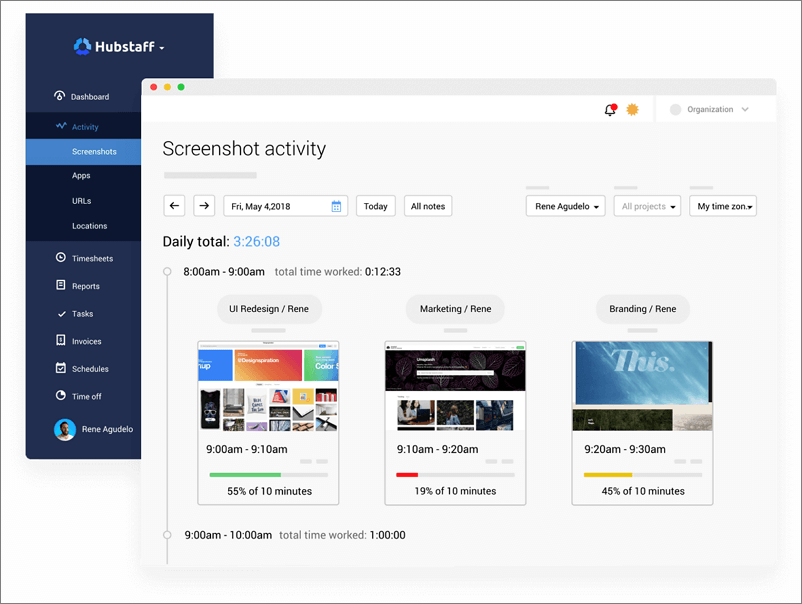Viewport: 802px width, 604px height.
Task: Show All notes
Action: (x=428, y=206)
